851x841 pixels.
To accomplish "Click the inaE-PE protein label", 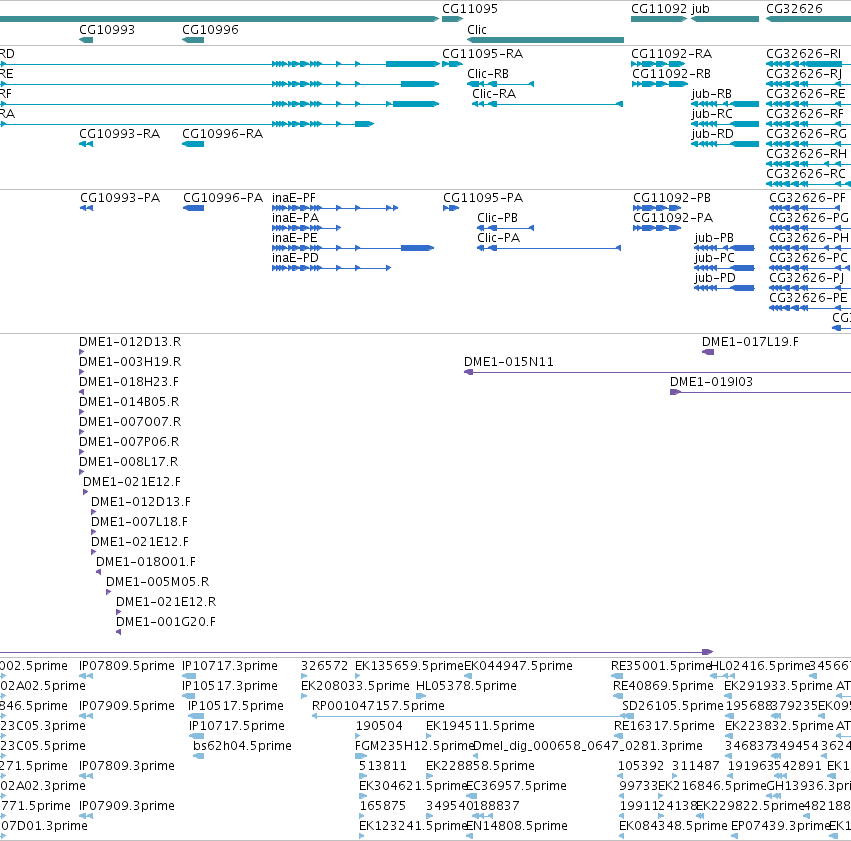I will [295, 238].
